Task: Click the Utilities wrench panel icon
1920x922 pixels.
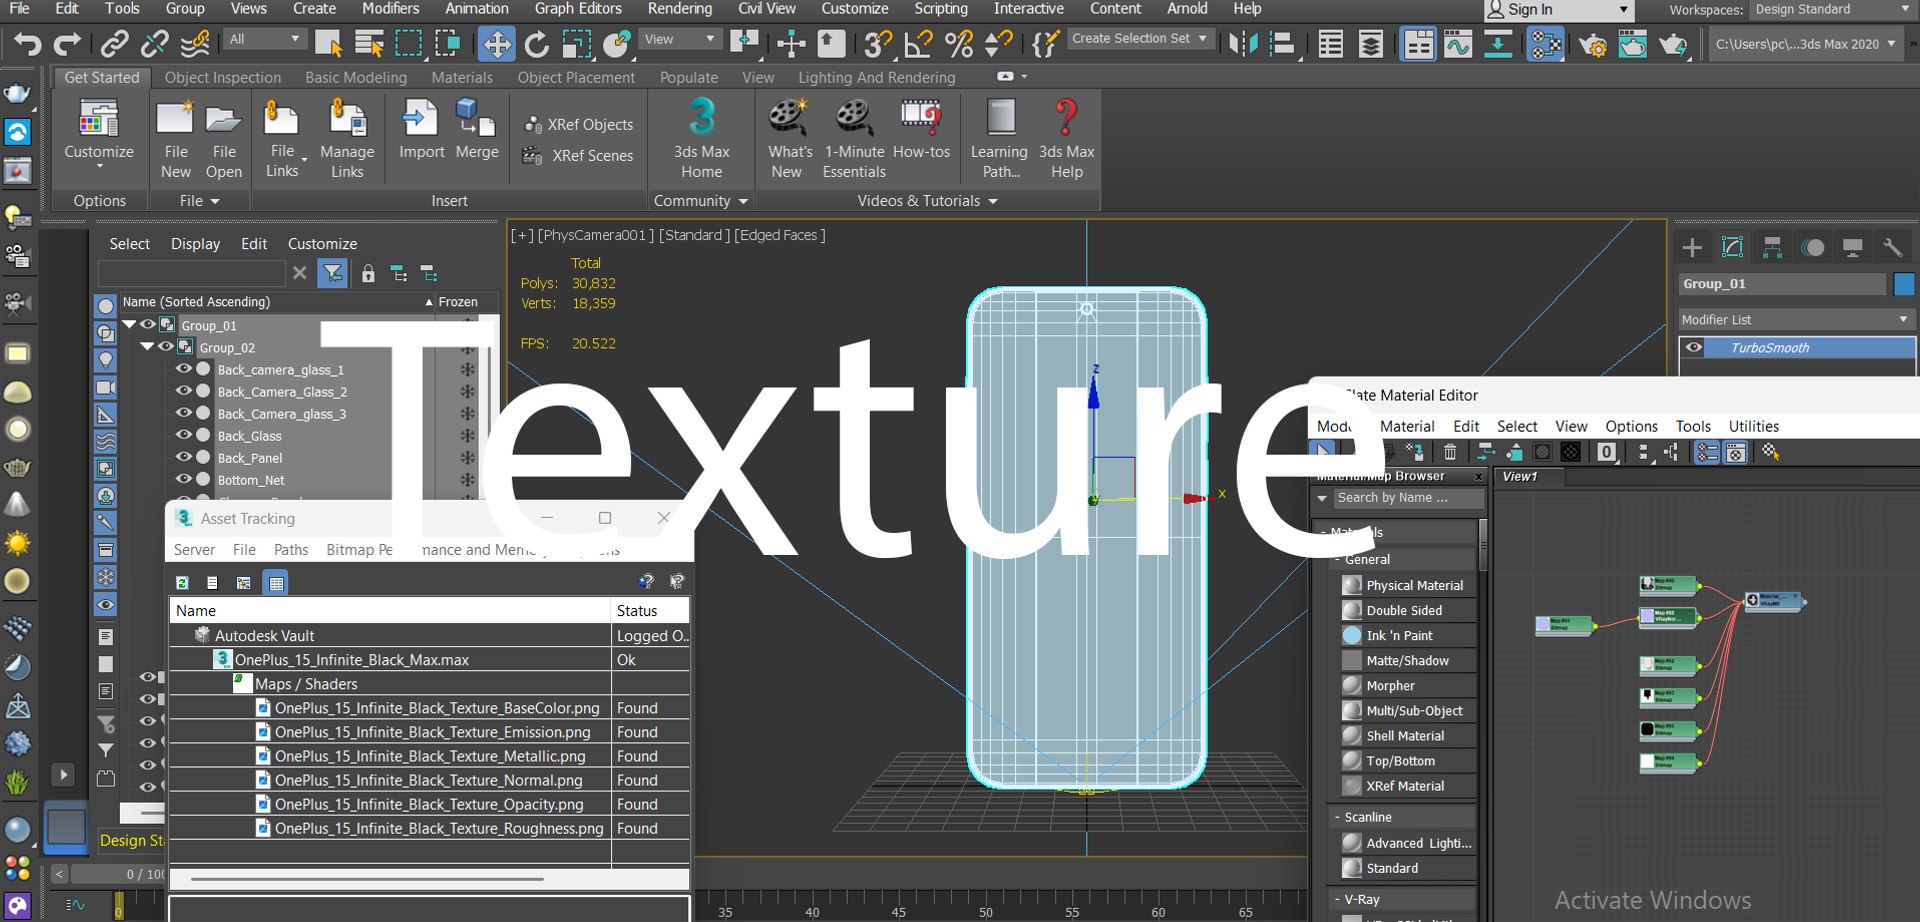Action: (x=1891, y=247)
